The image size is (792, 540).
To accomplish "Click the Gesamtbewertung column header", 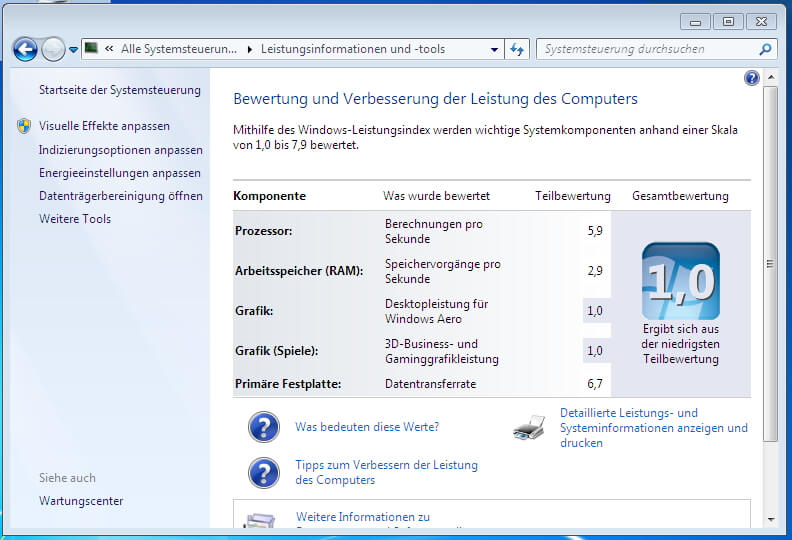I will coord(680,196).
